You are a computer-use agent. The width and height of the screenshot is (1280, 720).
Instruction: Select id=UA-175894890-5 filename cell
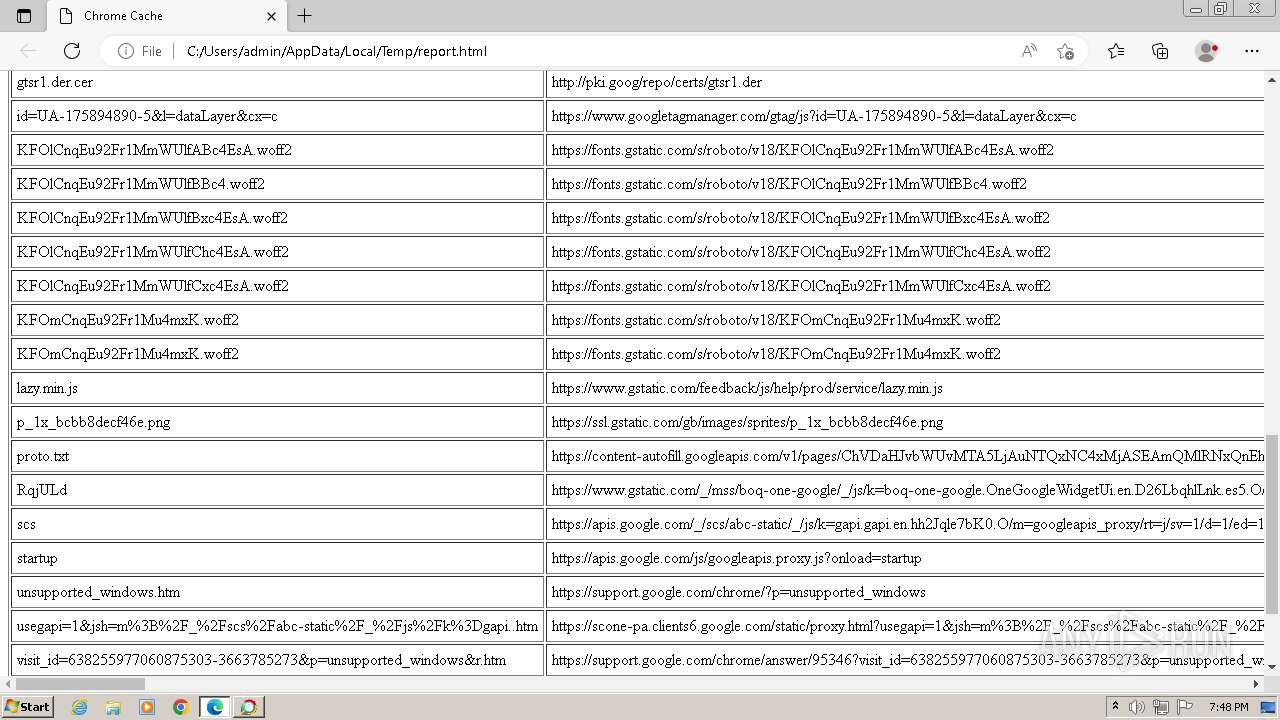277,116
